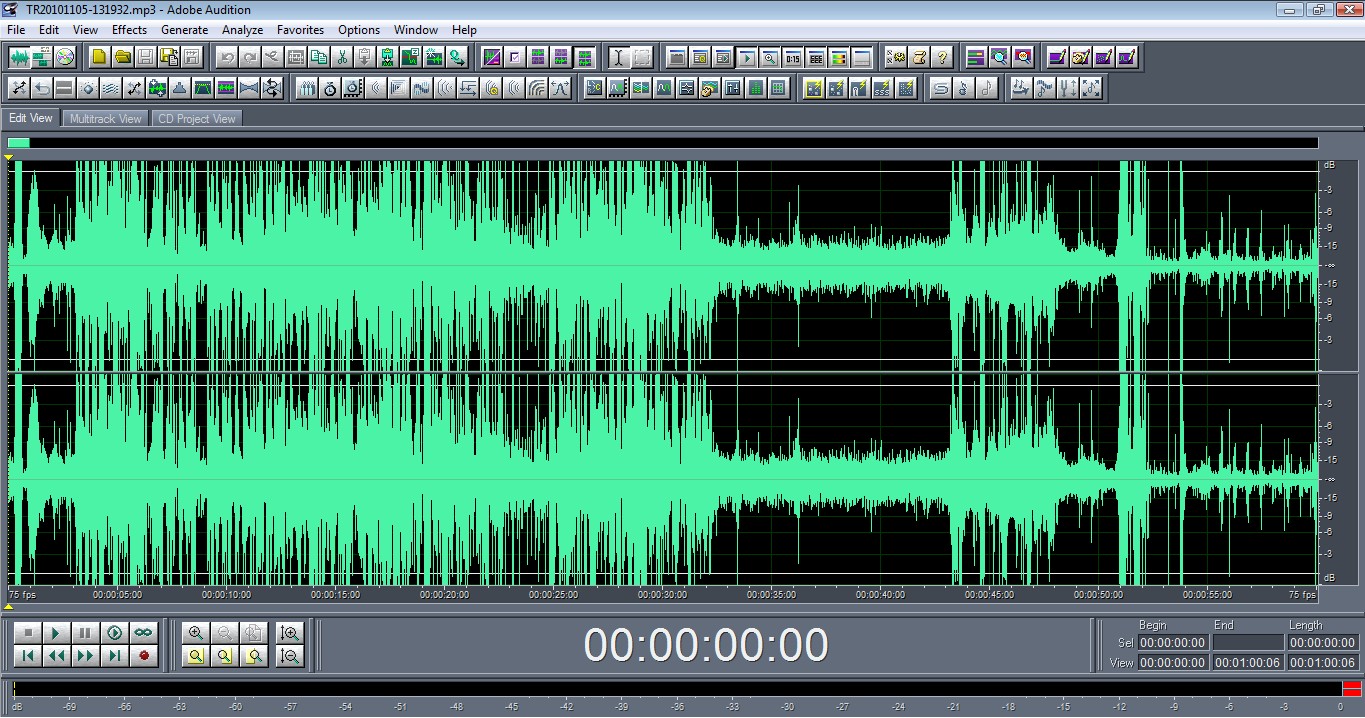Click the Zoom In Horizontally magnifier
This screenshot has width=1365, height=718.
(196, 633)
